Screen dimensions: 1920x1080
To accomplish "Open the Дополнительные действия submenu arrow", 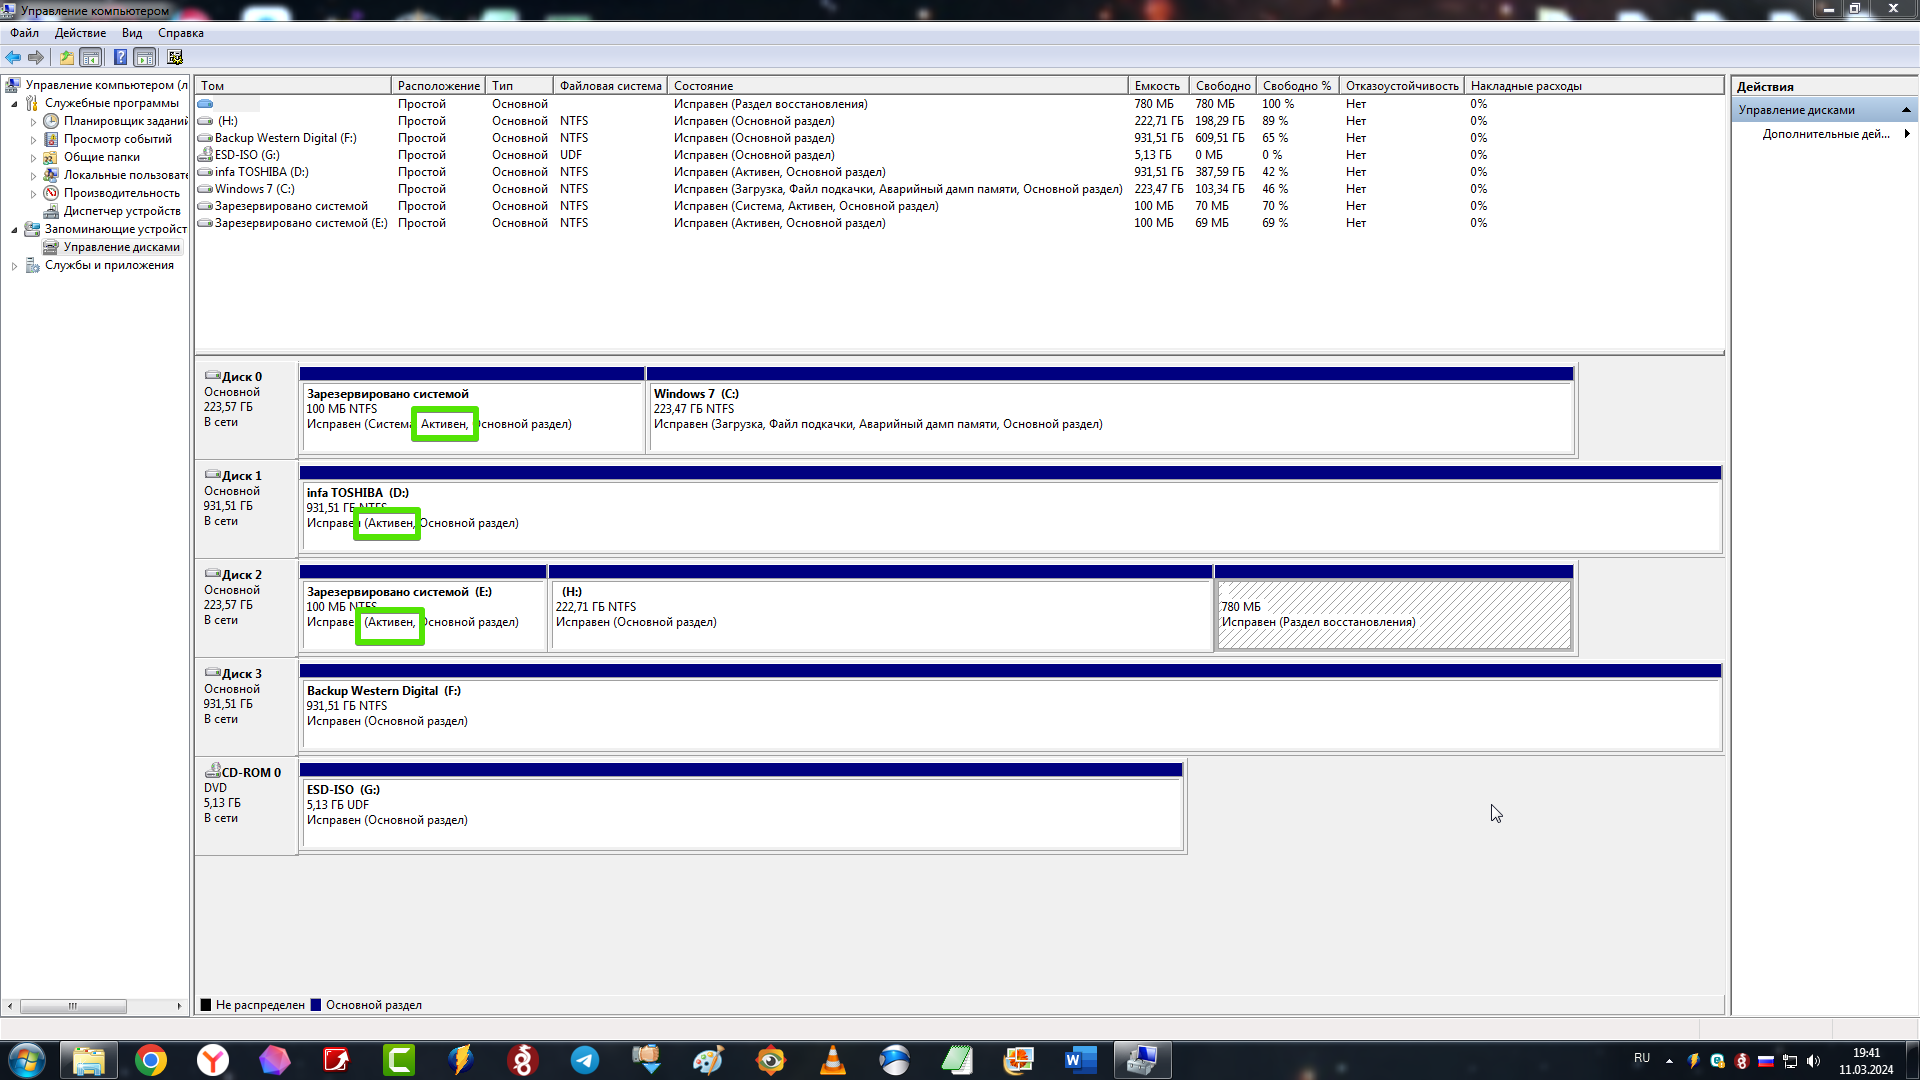I will coord(1909,133).
